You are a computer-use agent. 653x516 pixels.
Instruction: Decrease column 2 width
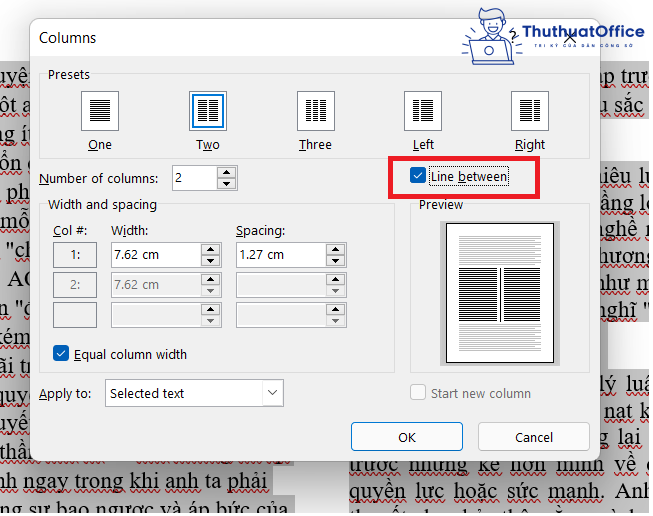(211, 291)
